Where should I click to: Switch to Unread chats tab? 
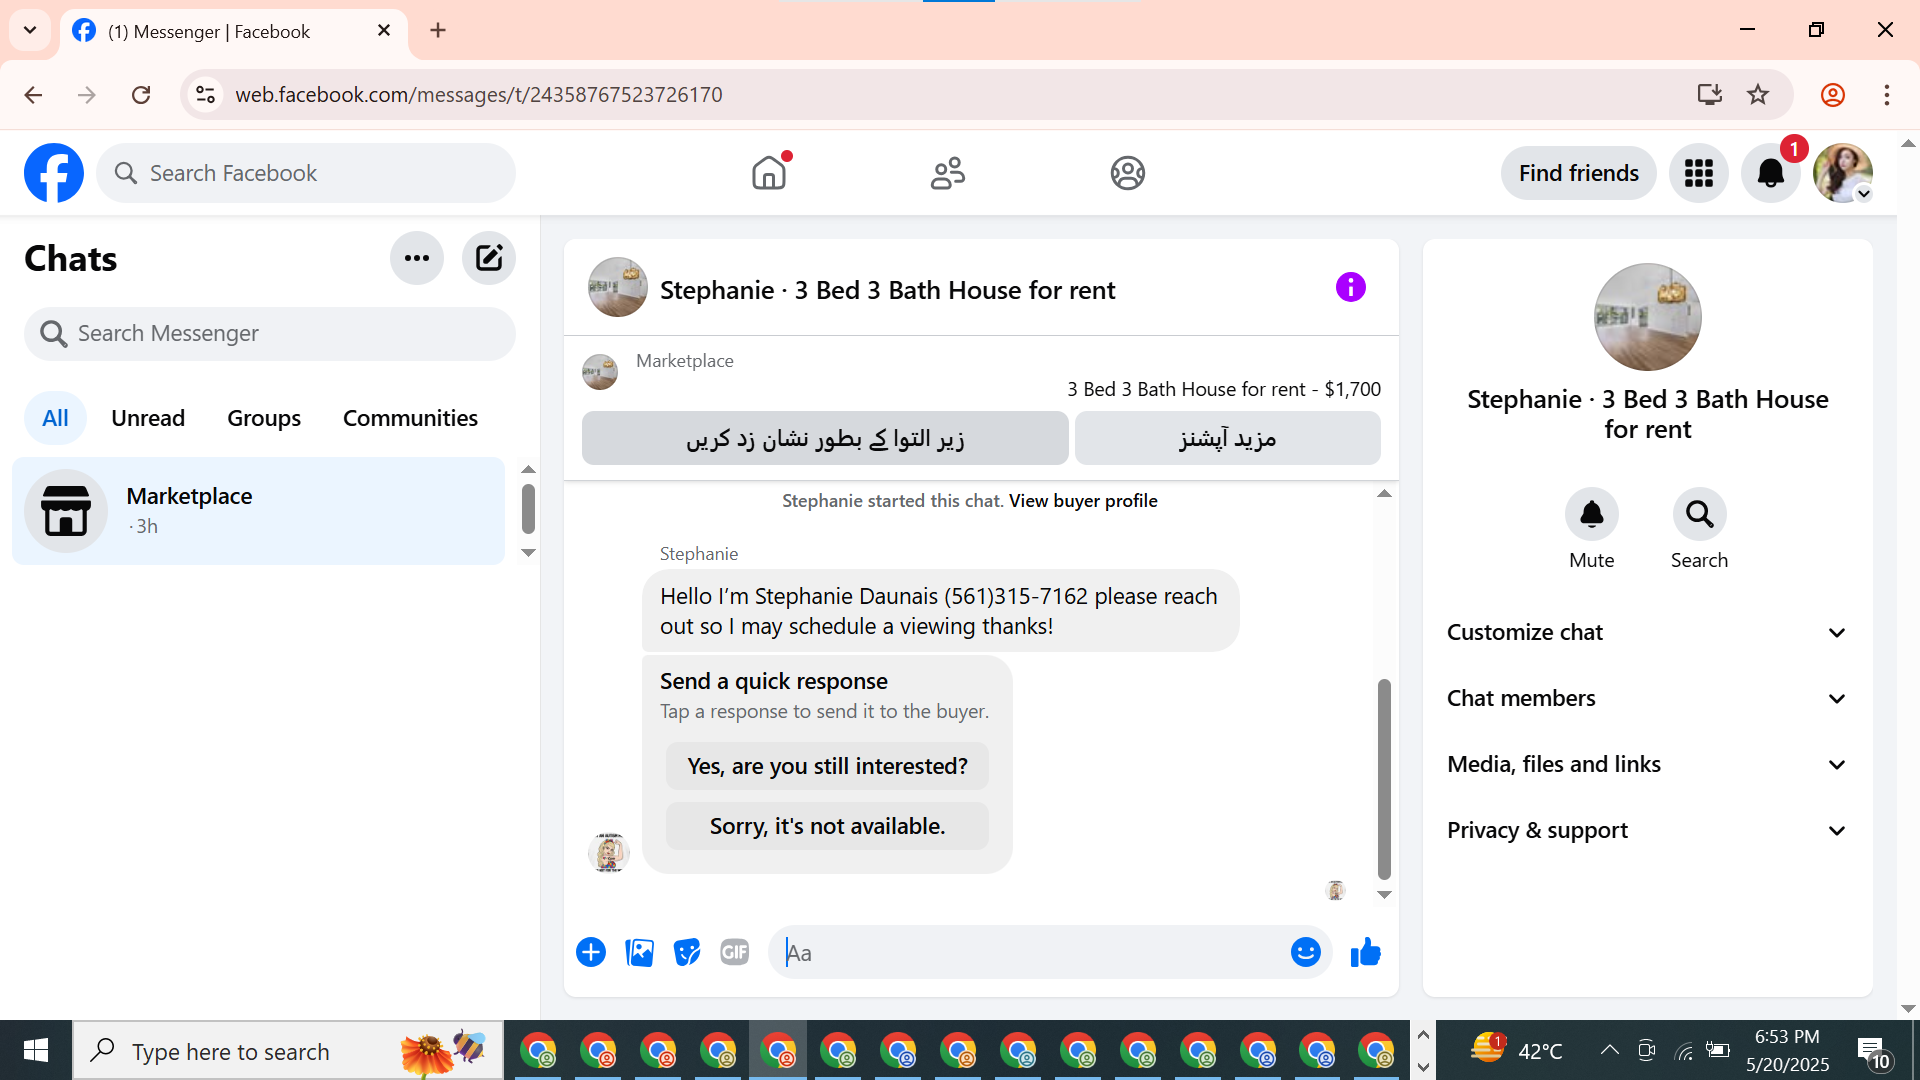coord(148,418)
